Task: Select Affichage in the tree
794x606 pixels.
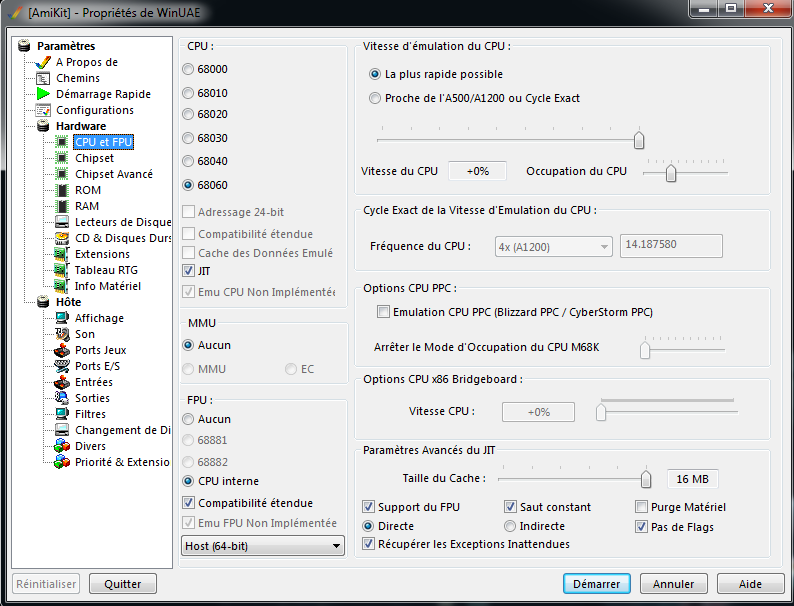Action: click(x=99, y=318)
